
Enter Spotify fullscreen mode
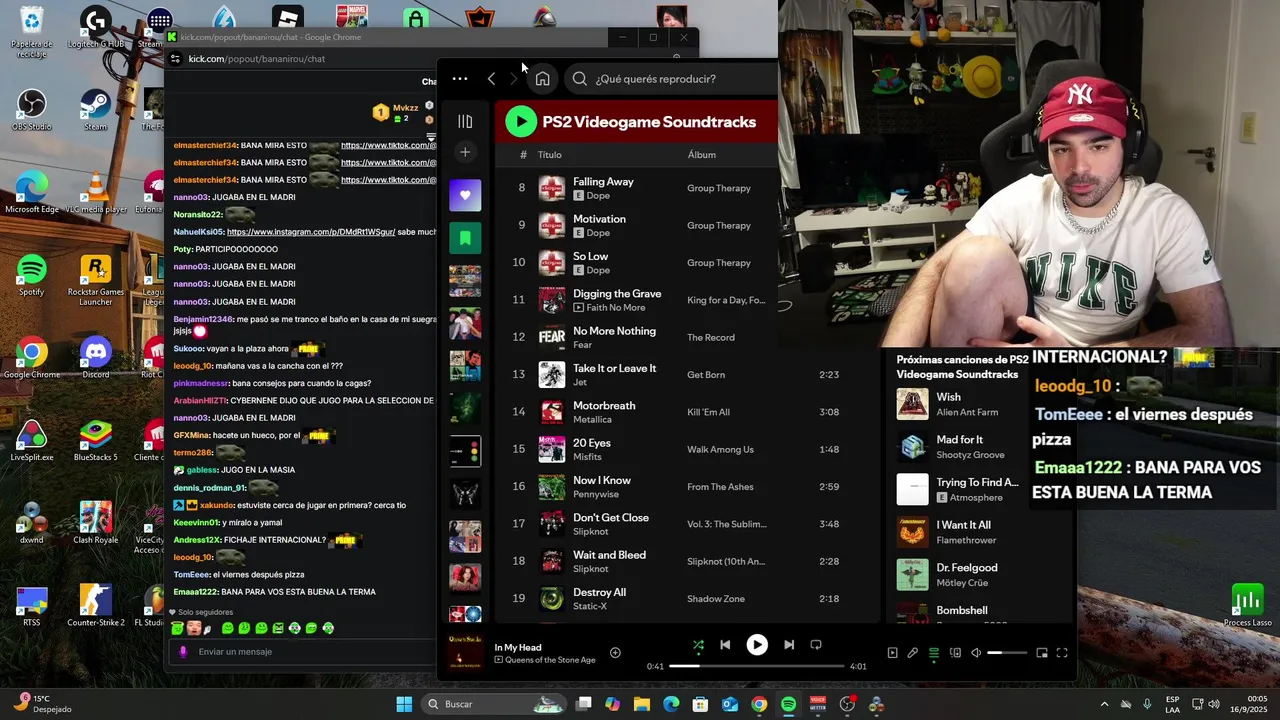(x=1062, y=653)
